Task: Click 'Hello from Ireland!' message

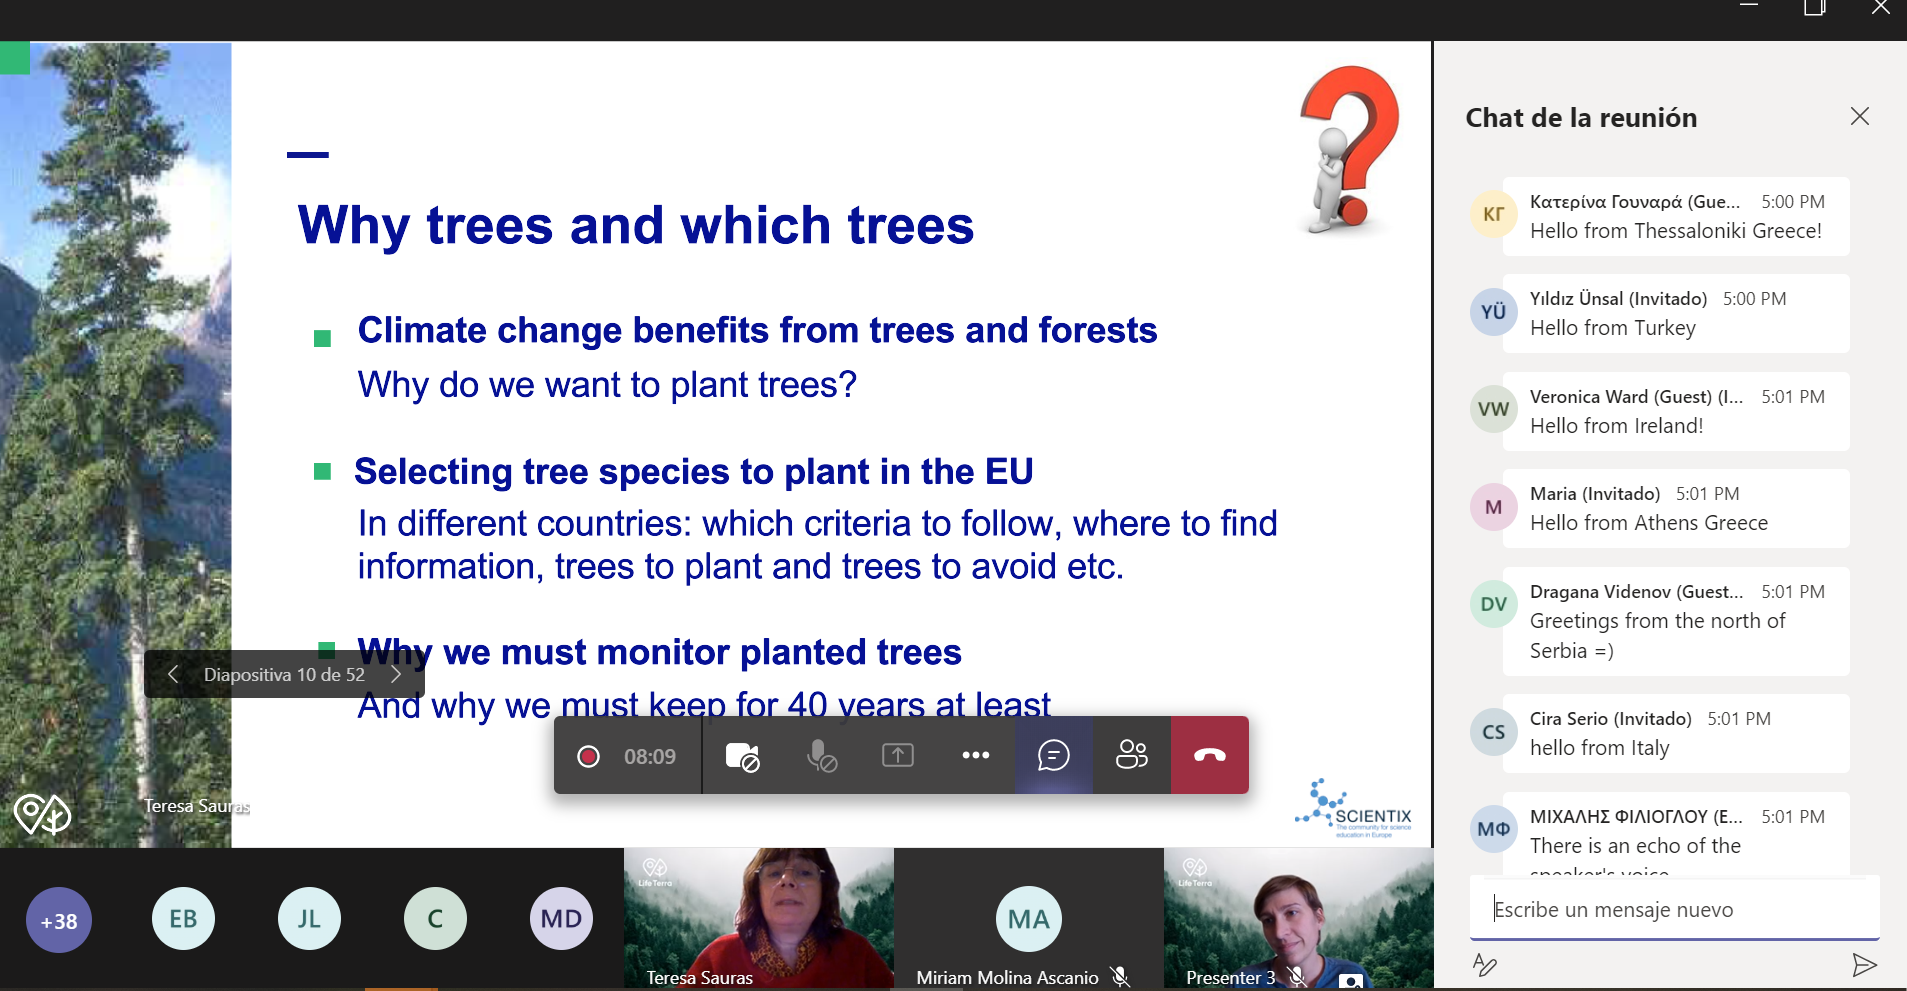Action: [x=1617, y=426]
